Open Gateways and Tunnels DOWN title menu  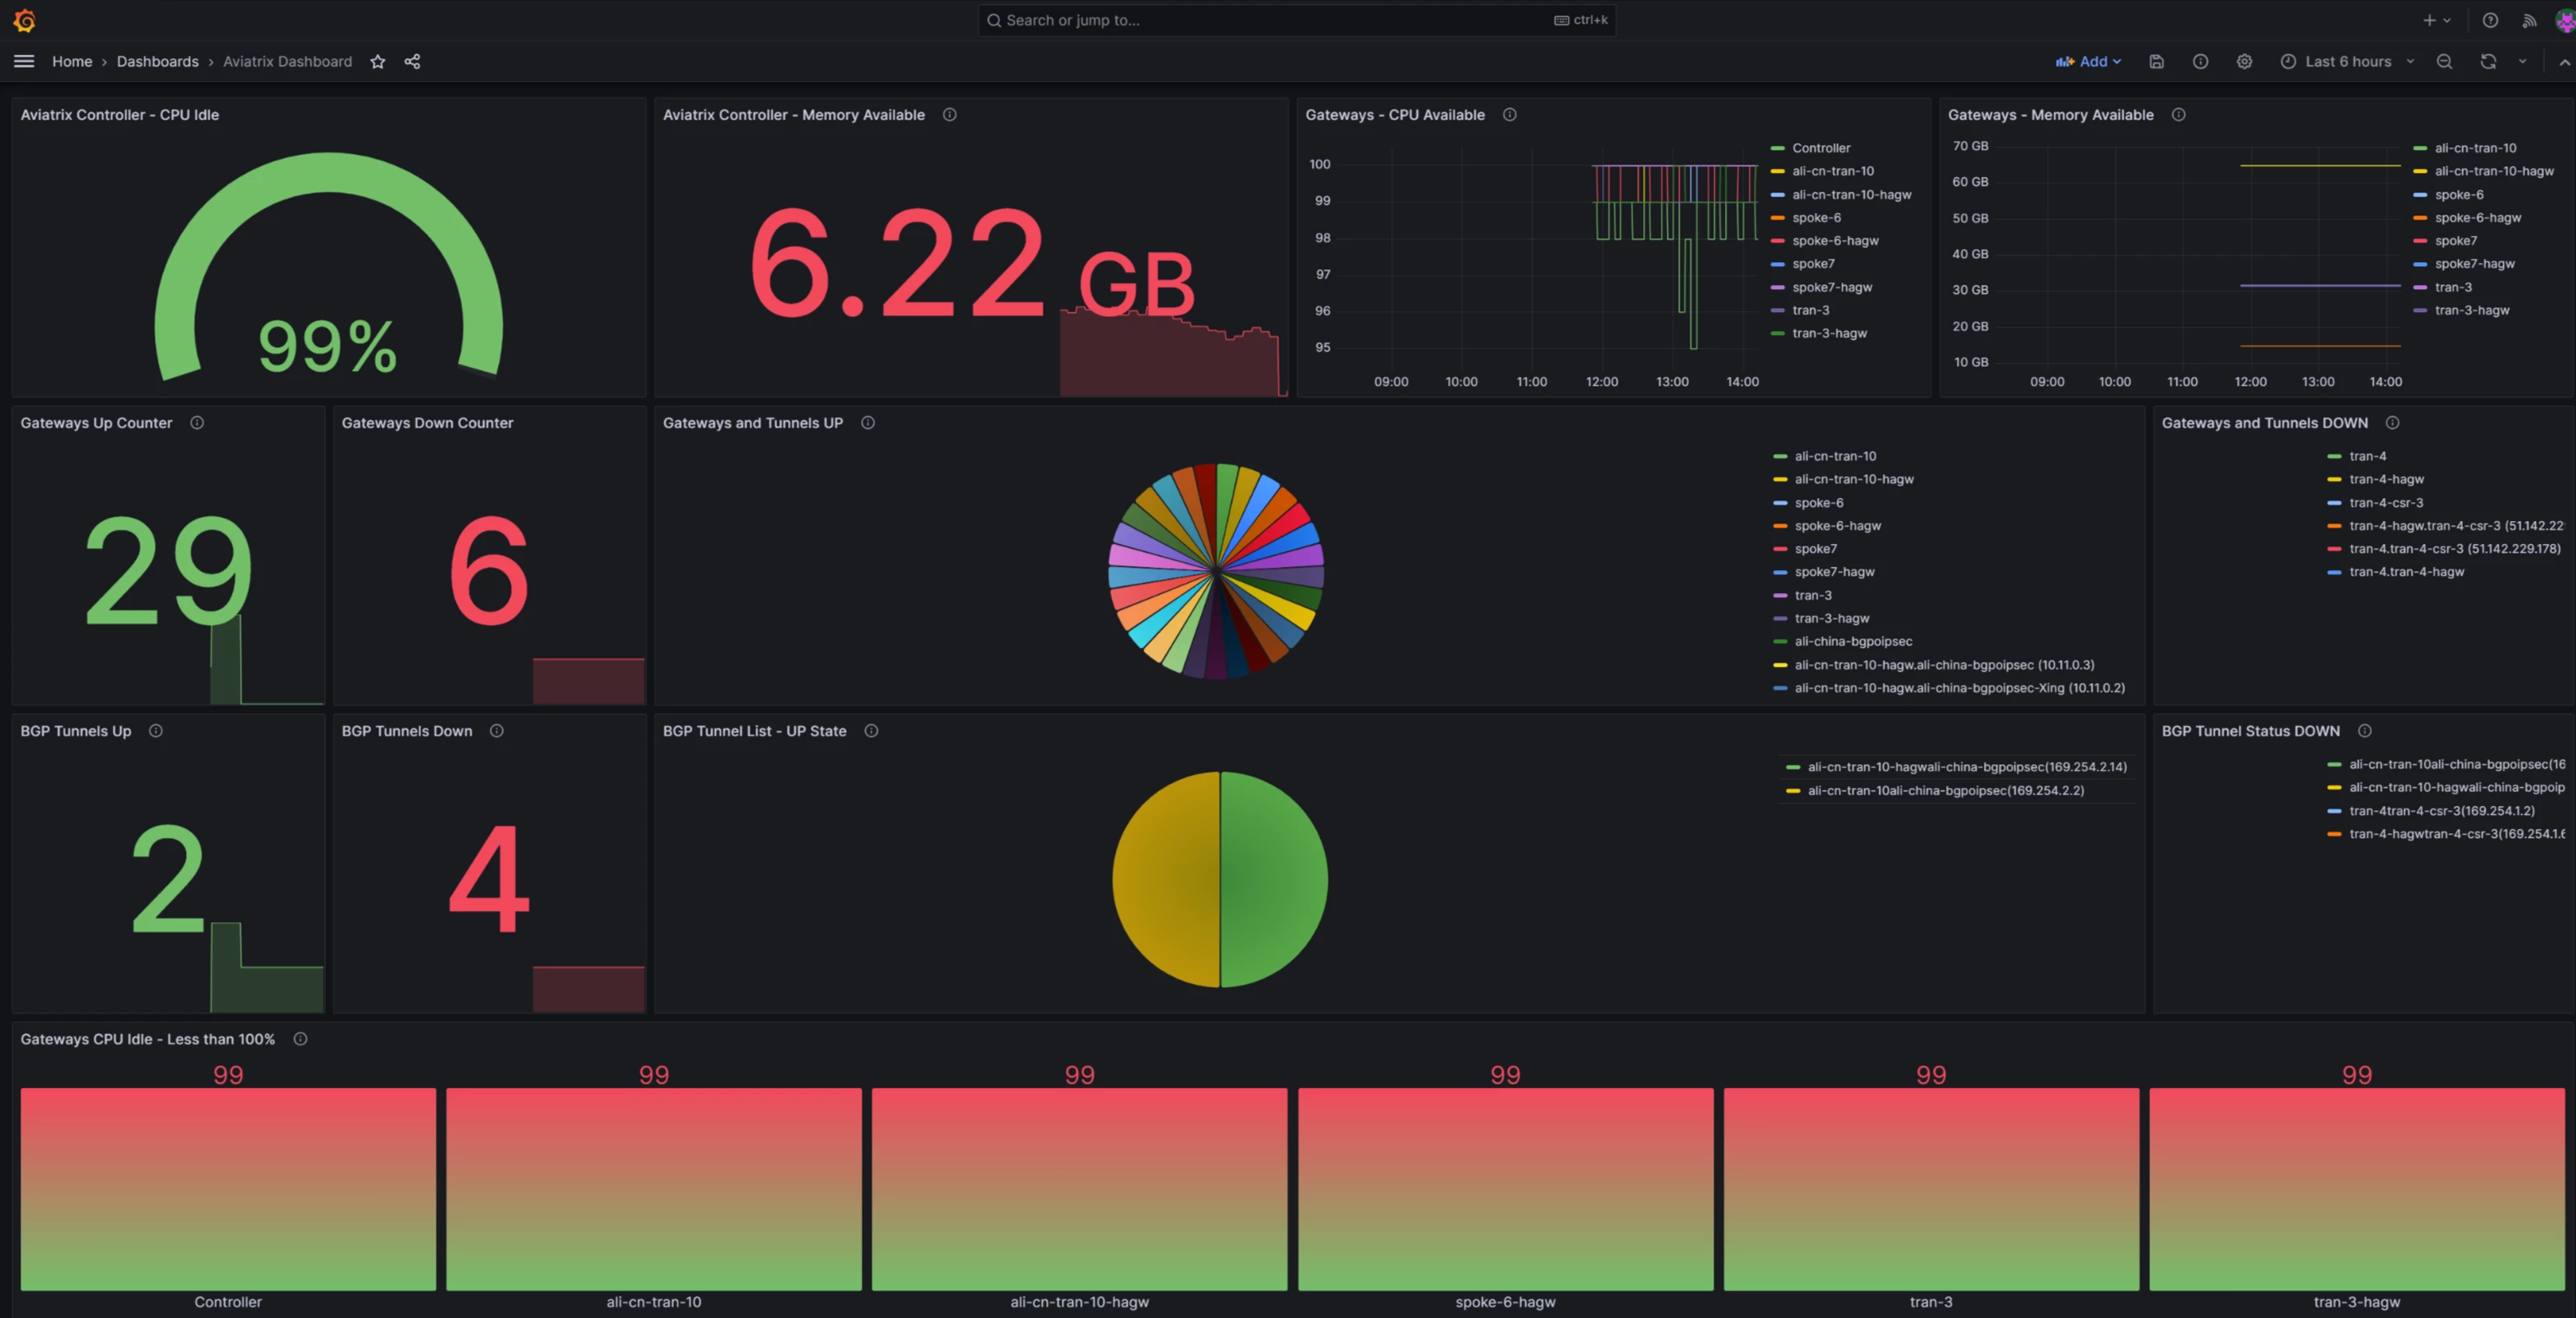[2264, 423]
